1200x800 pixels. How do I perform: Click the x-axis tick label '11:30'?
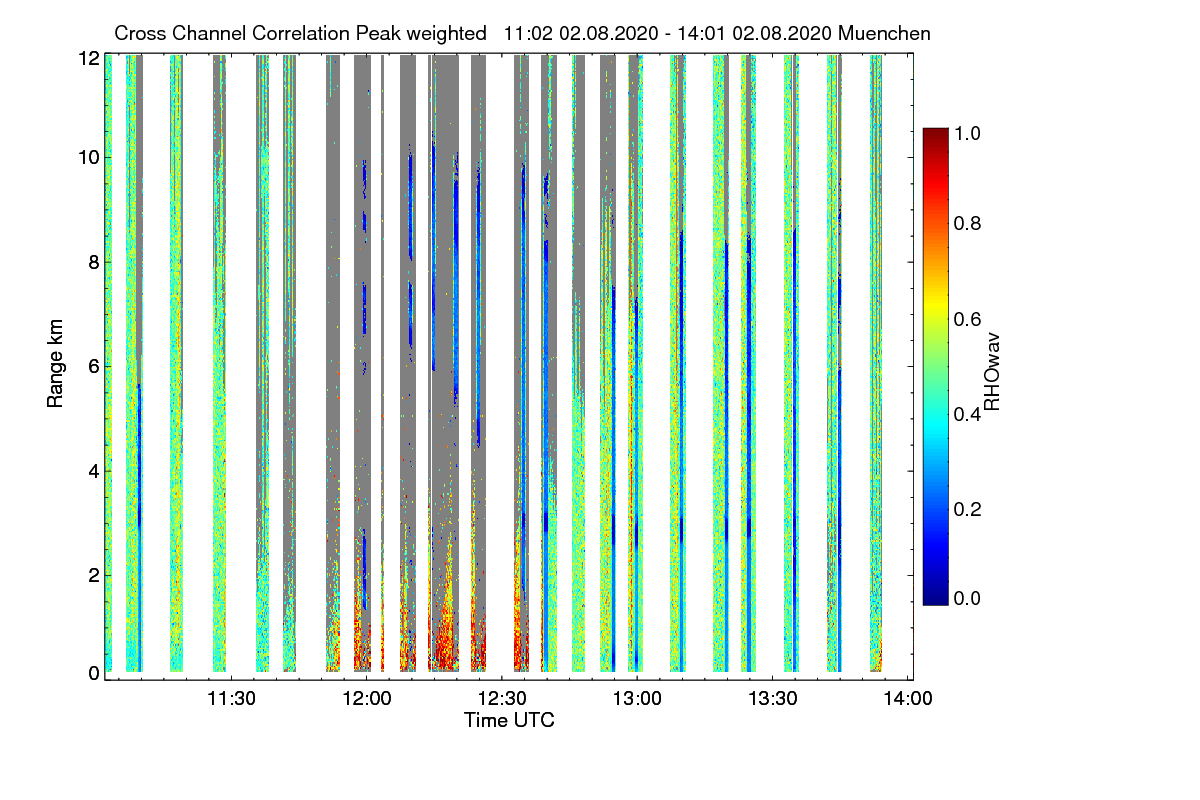pos(232,699)
